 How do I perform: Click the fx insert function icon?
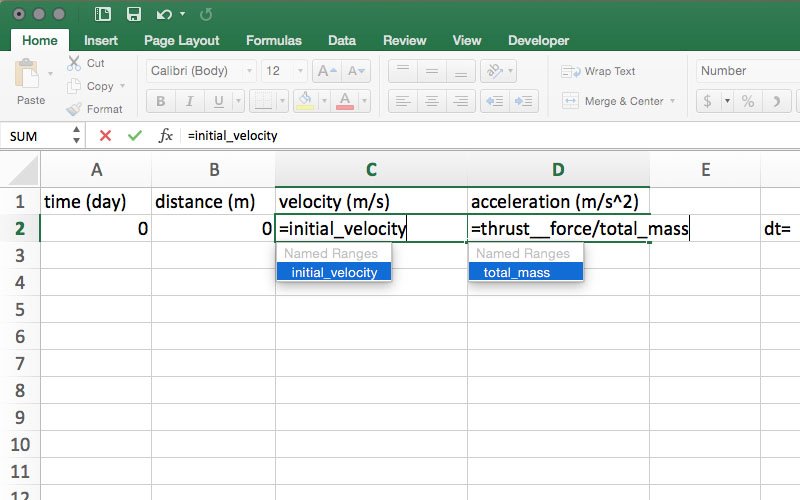(166, 135)
